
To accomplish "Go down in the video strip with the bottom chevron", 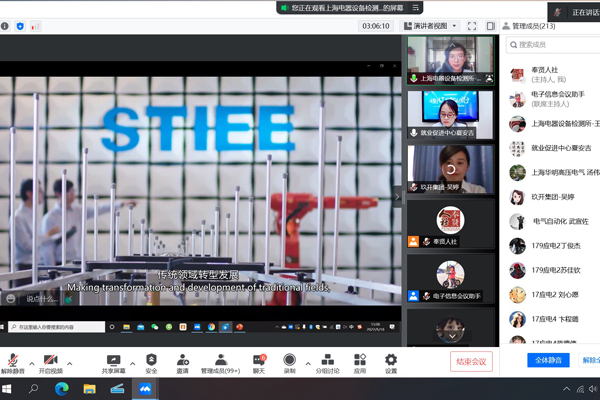I will click(x=452, y=336).
